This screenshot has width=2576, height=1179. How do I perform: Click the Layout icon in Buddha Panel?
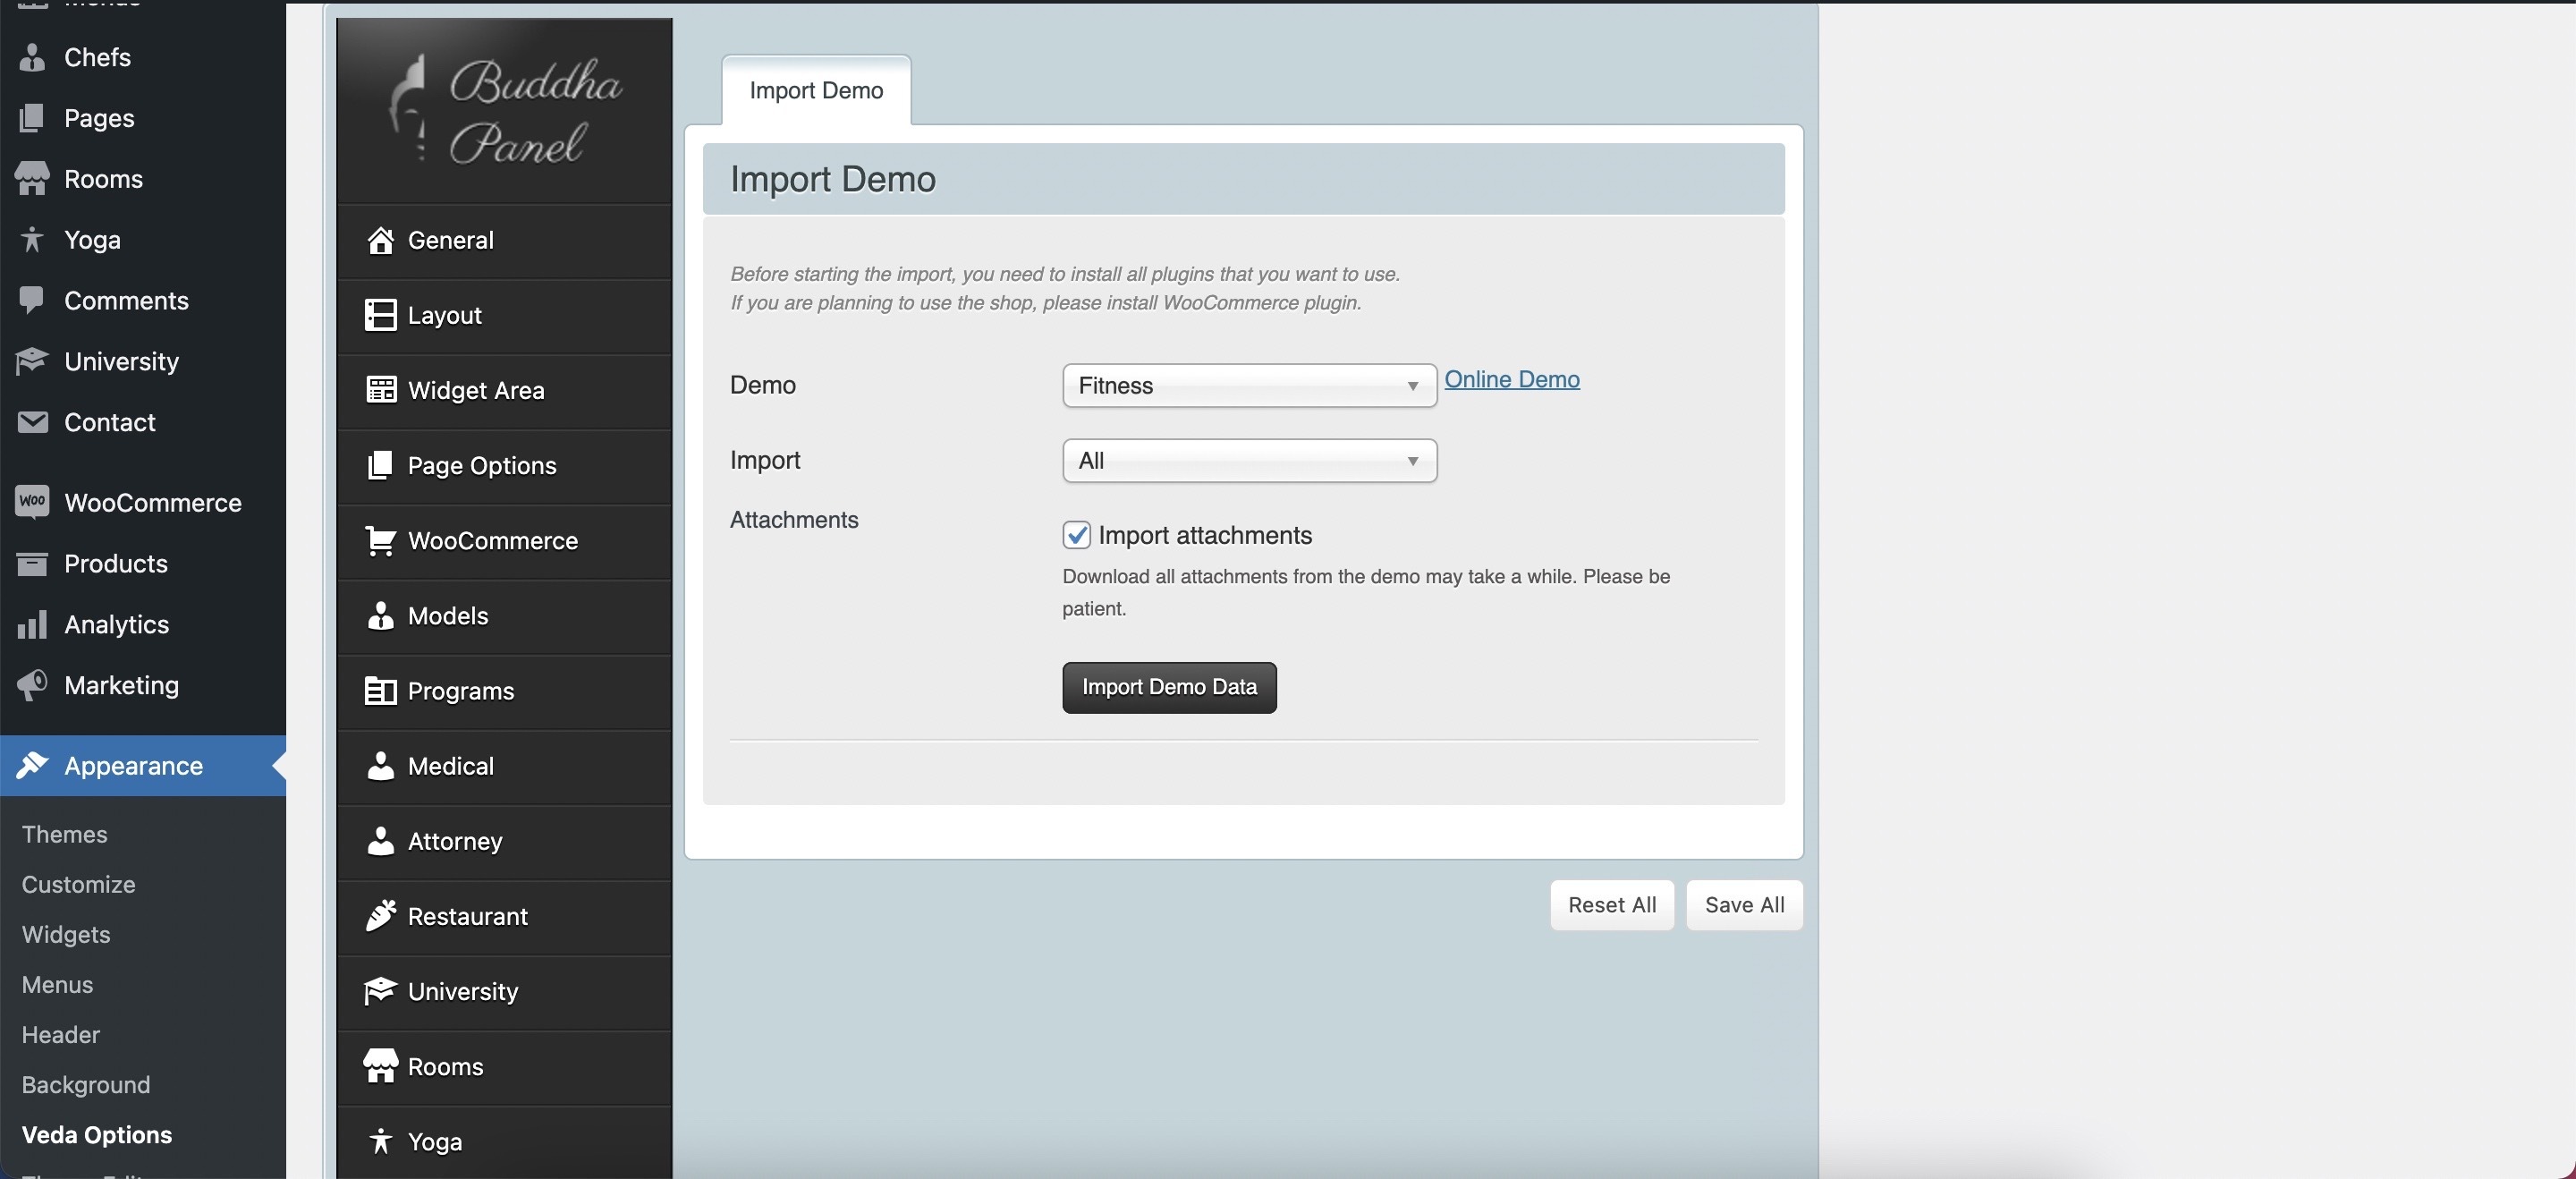380,315
